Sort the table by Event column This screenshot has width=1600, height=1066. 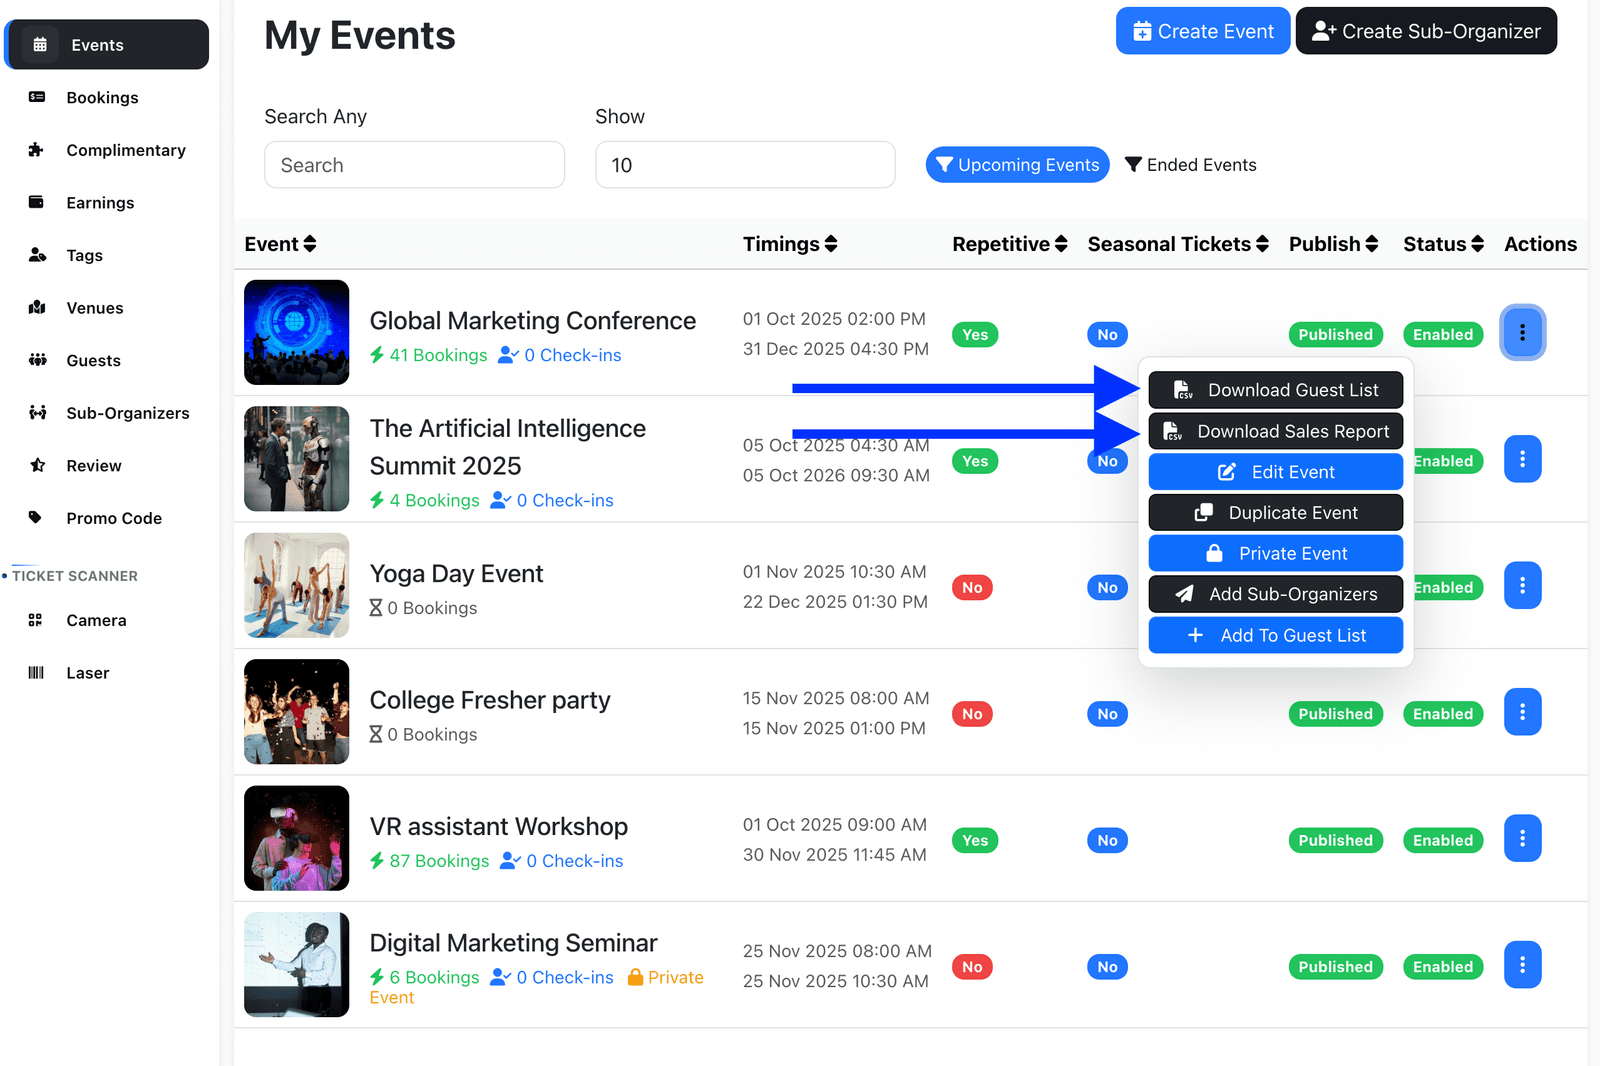[x=280, y=244]
